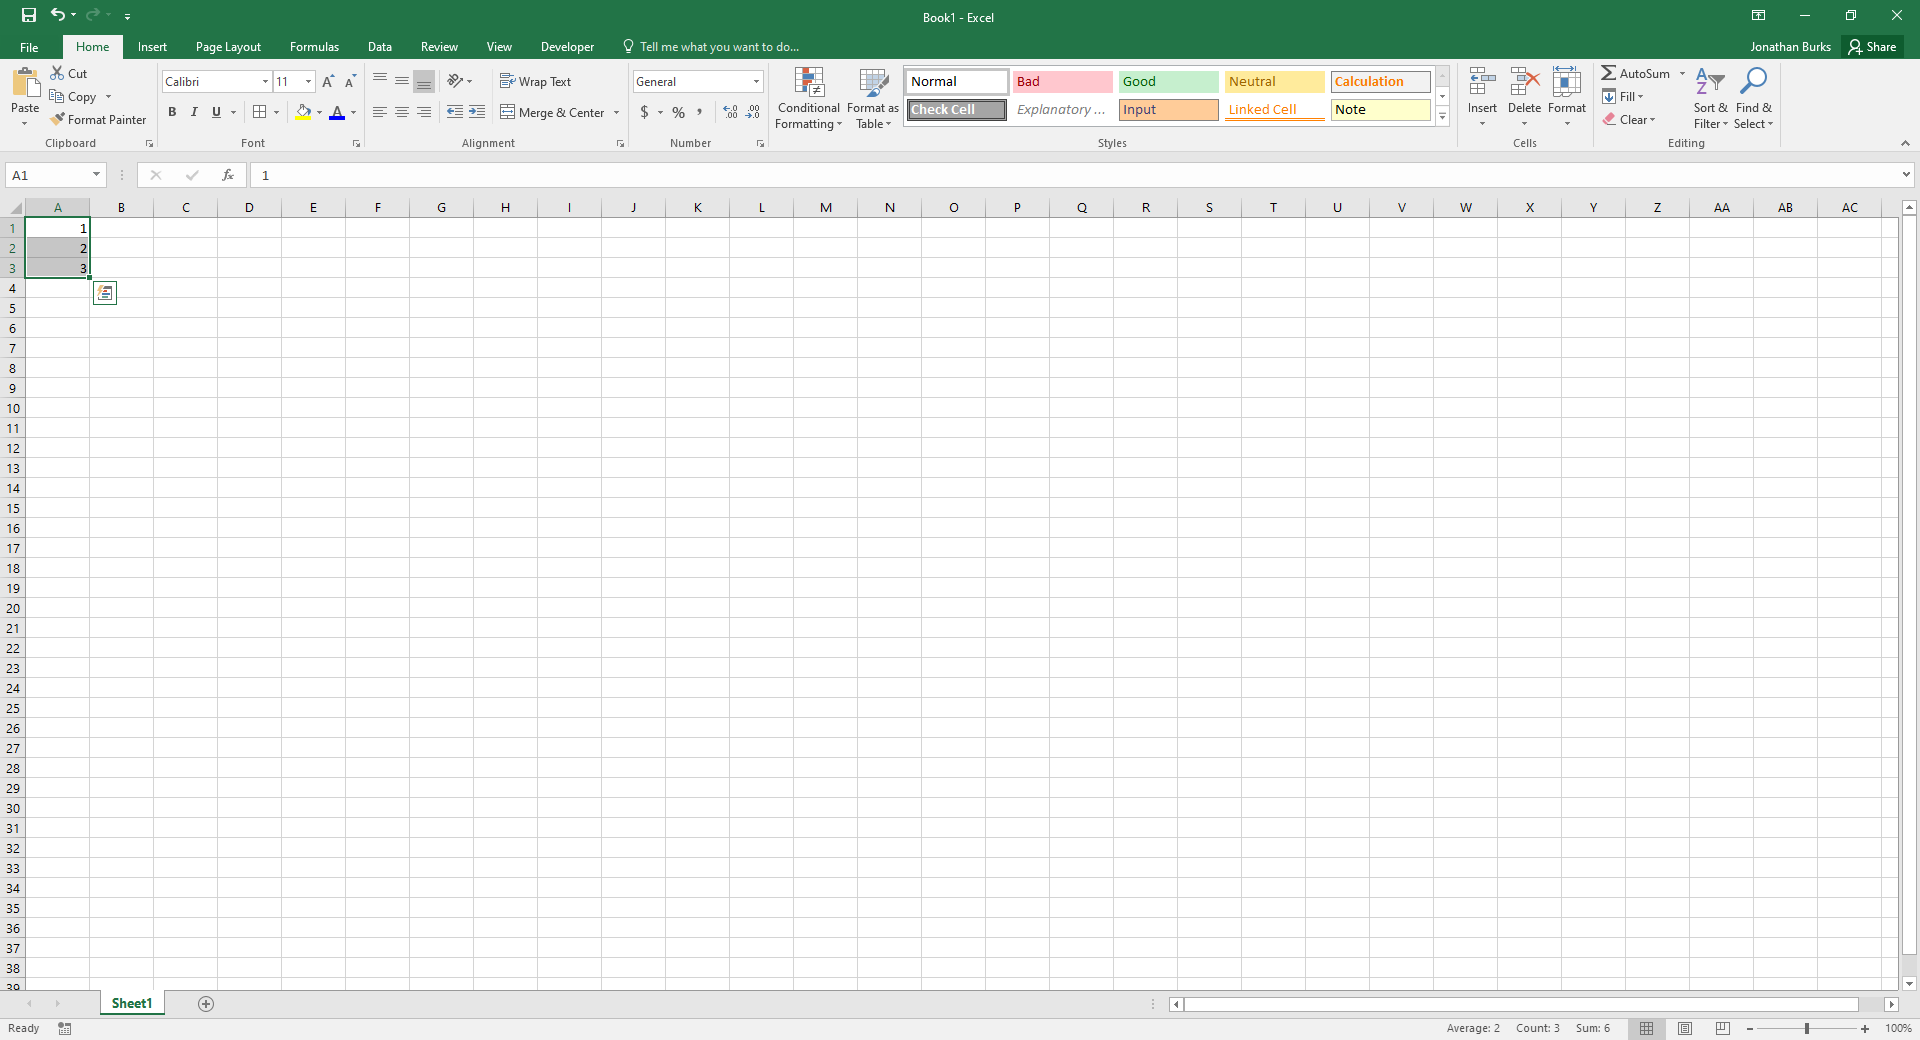This screenshot has height=1040, width=1920.
Task: Click the Wrap Text icon
Action: pyautogui.click(x=507, y=81)
